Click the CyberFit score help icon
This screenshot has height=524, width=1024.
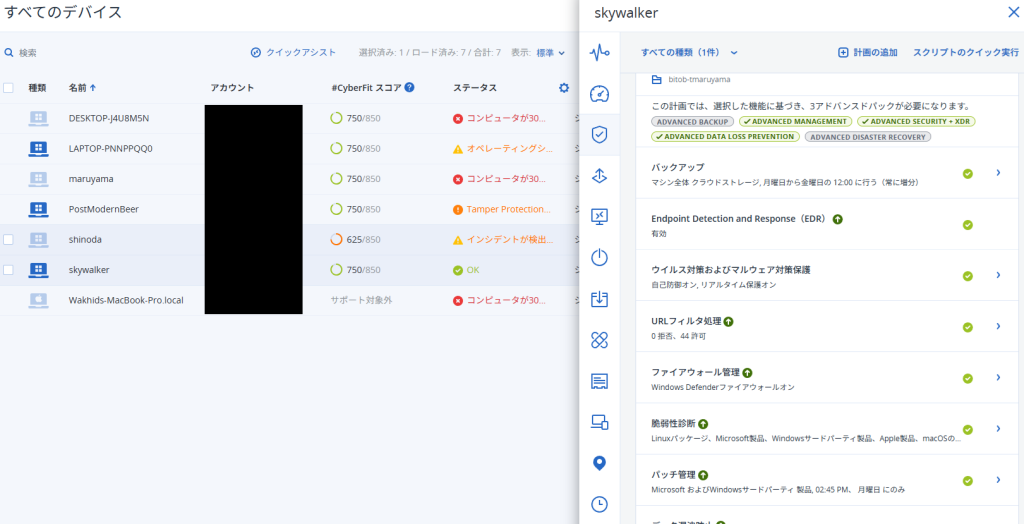tap(409, 87)
